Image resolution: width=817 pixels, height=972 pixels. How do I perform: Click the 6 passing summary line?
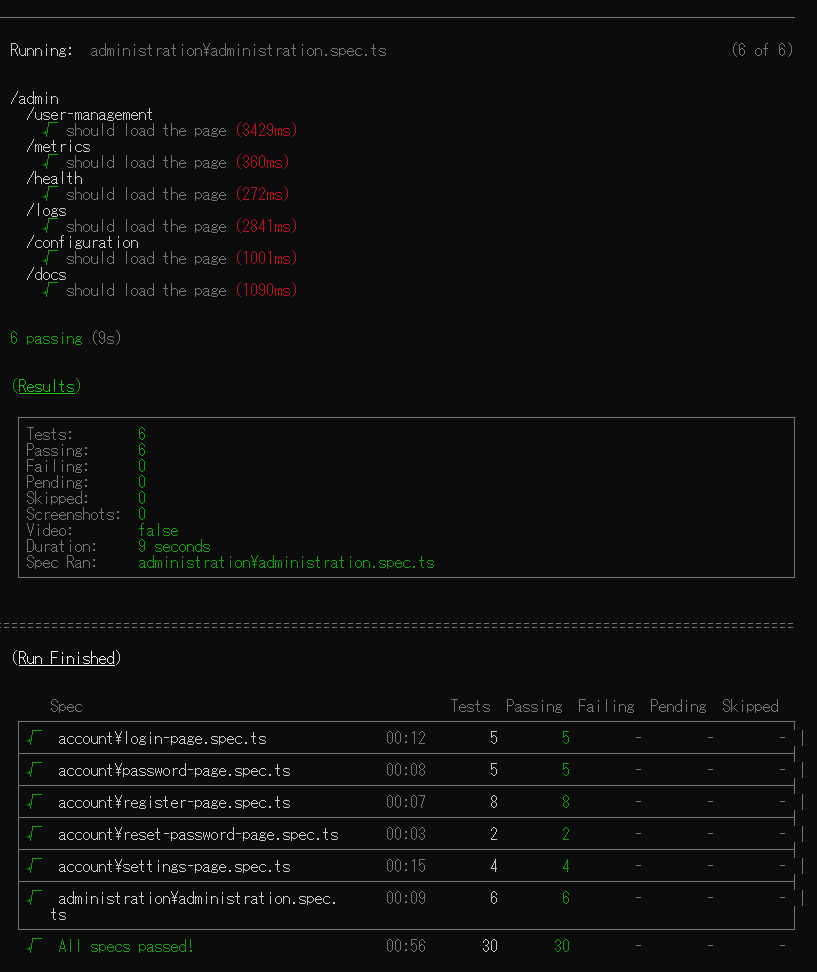pyautogui.click(x=66, y=338)
